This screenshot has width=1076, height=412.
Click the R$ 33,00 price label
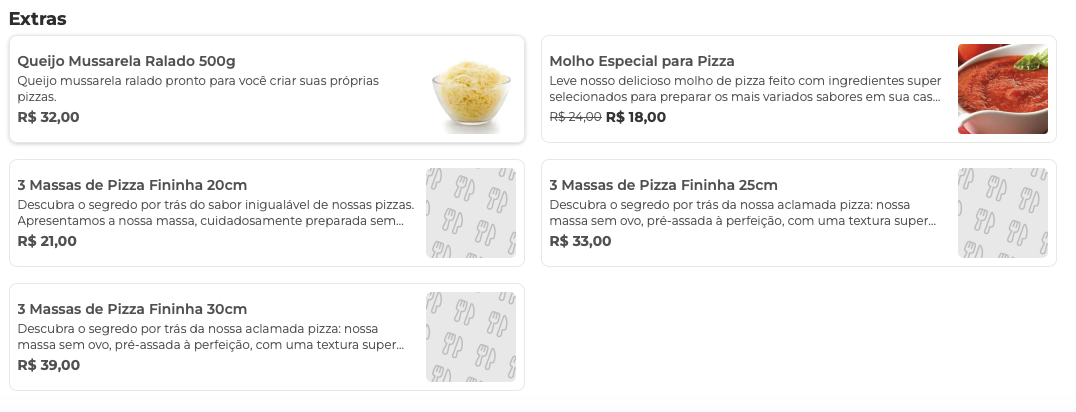pos(580,241)
